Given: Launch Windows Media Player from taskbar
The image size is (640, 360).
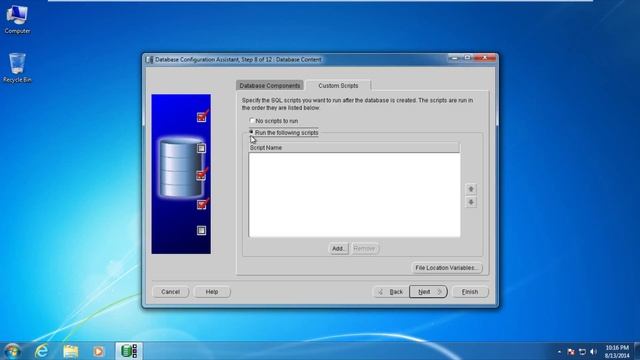Looking at the screenshot, I should tap(98, 351).
